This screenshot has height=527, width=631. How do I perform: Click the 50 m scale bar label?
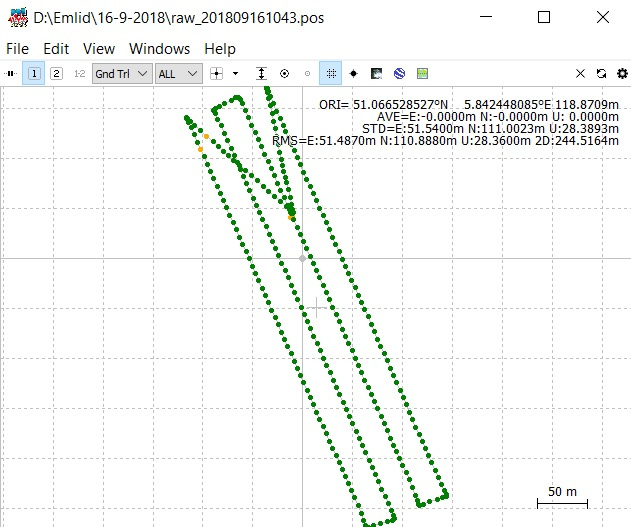(x=562, y=492)
